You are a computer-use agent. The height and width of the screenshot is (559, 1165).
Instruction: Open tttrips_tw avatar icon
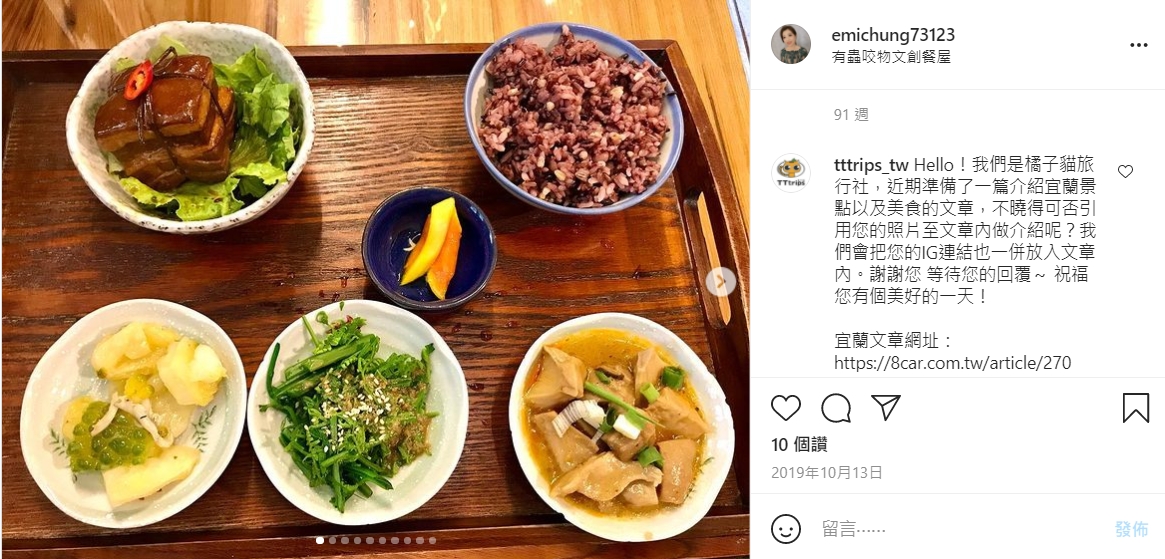(x=791, y=173)
